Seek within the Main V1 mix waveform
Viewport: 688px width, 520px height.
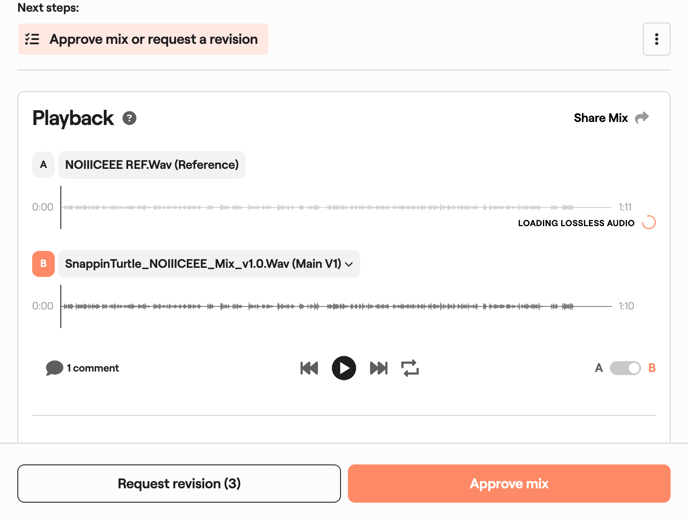pyautogui.click(x=330, y=306)
